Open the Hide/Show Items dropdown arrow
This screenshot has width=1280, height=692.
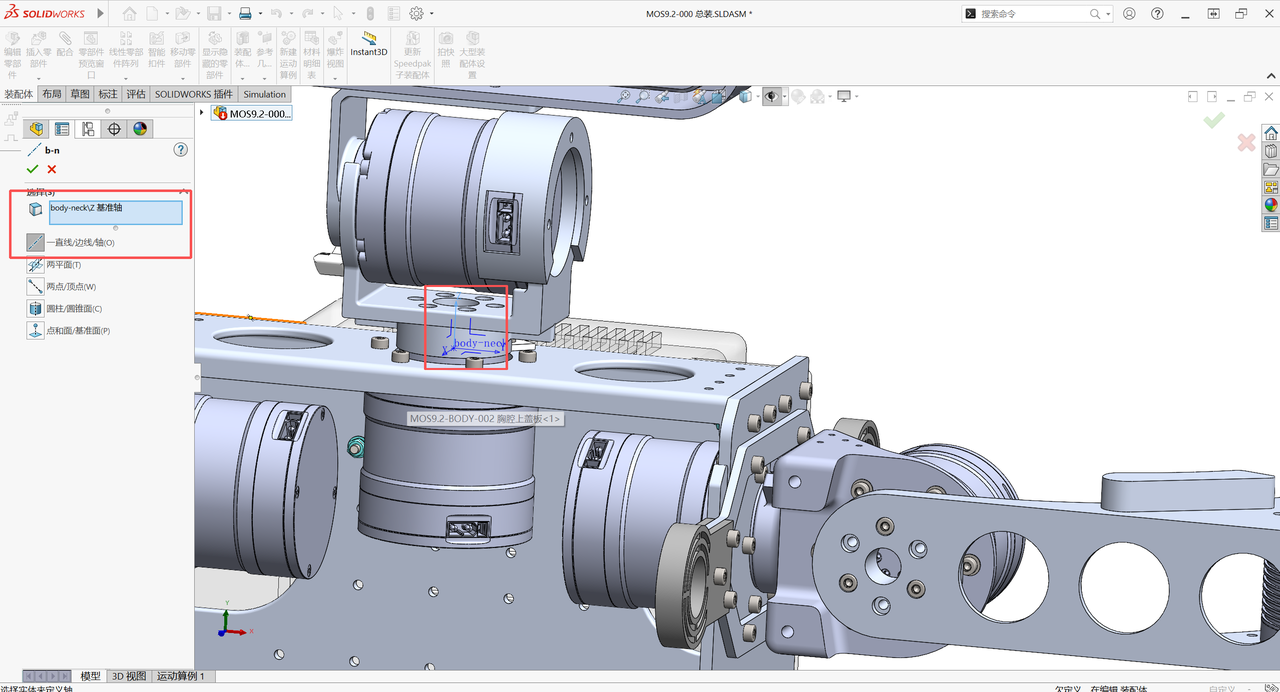[x=785, y=97]
